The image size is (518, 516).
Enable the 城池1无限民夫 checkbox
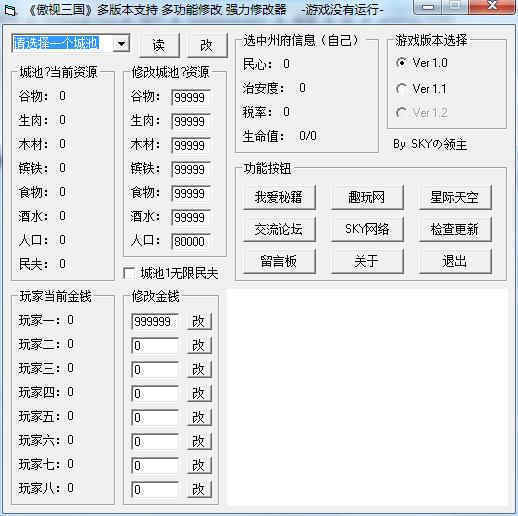[129, 273]
